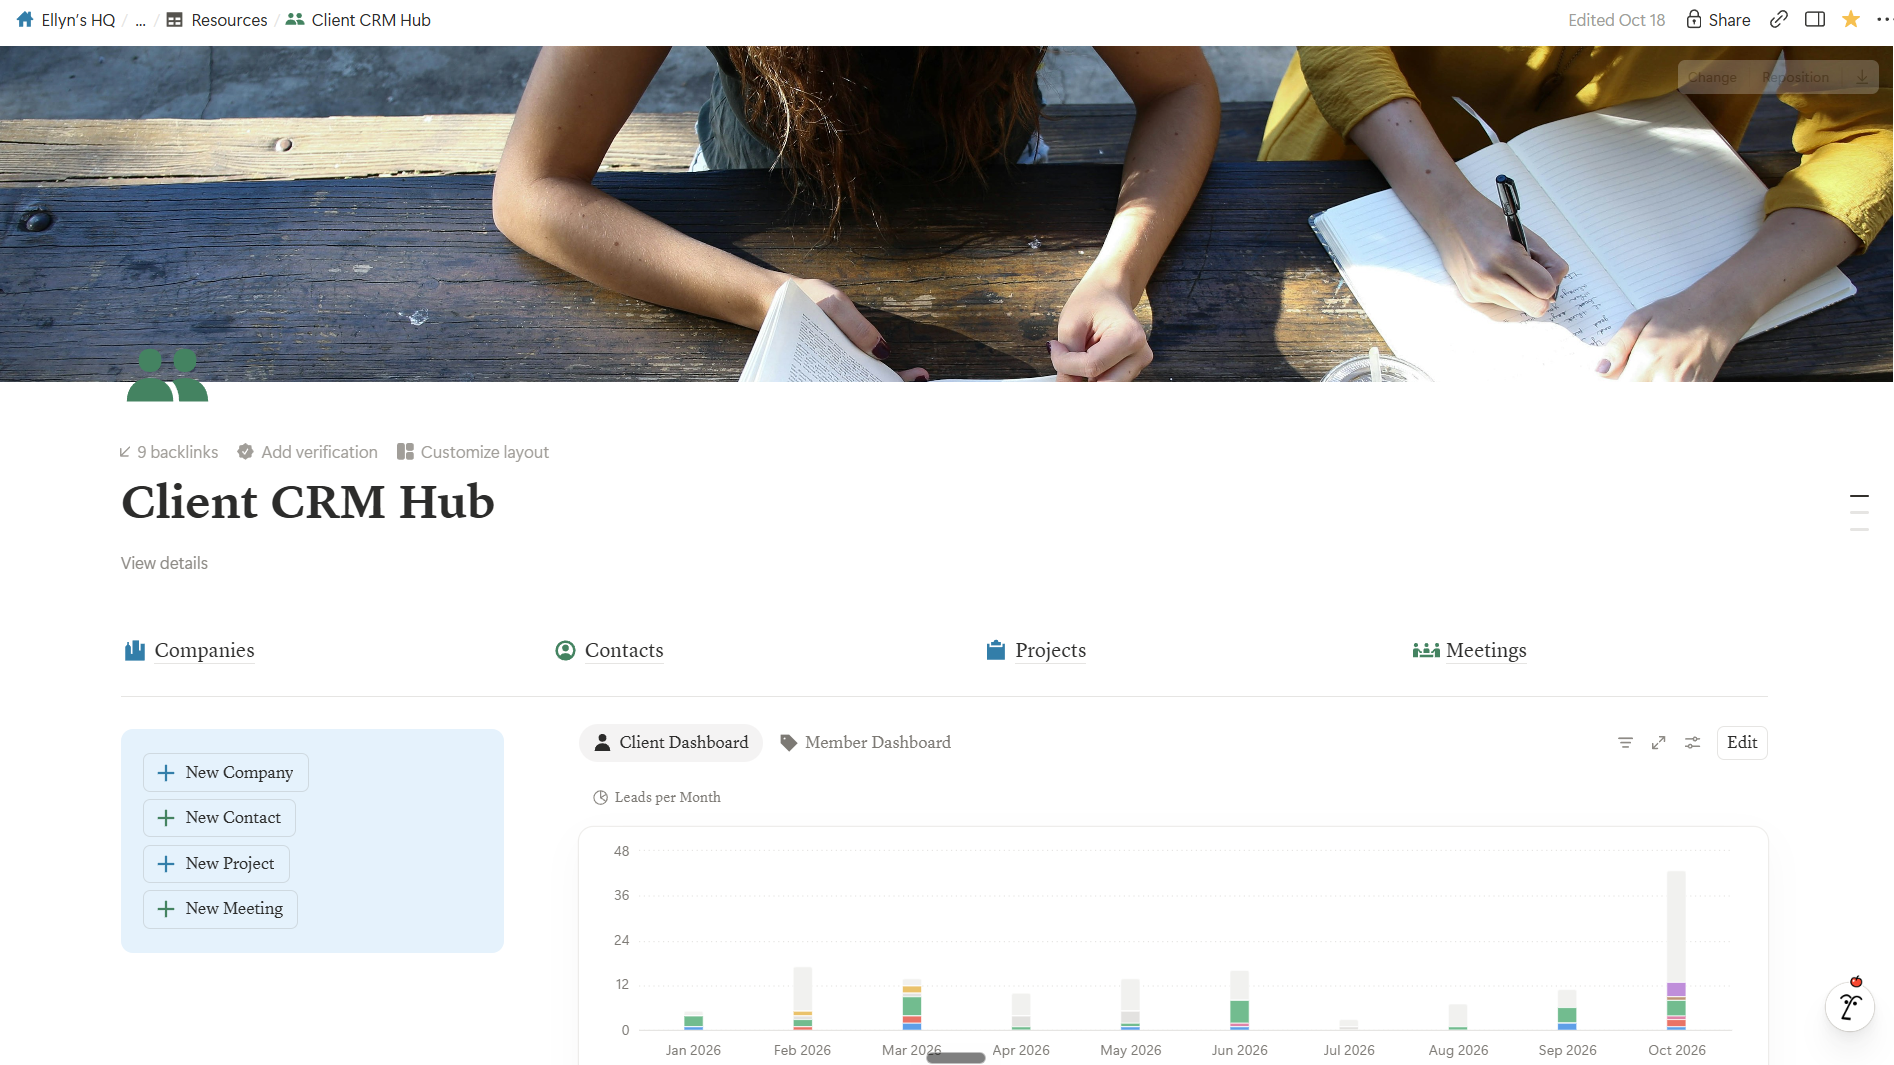Viewport: 1894px width, 1065px height.
Task: Click the Feb 2026 bar in chart
Action: [803, 998]
